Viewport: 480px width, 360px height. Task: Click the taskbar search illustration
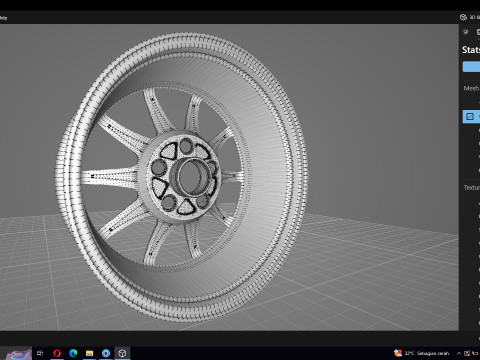pyautogui.click(x=18, y=353)
